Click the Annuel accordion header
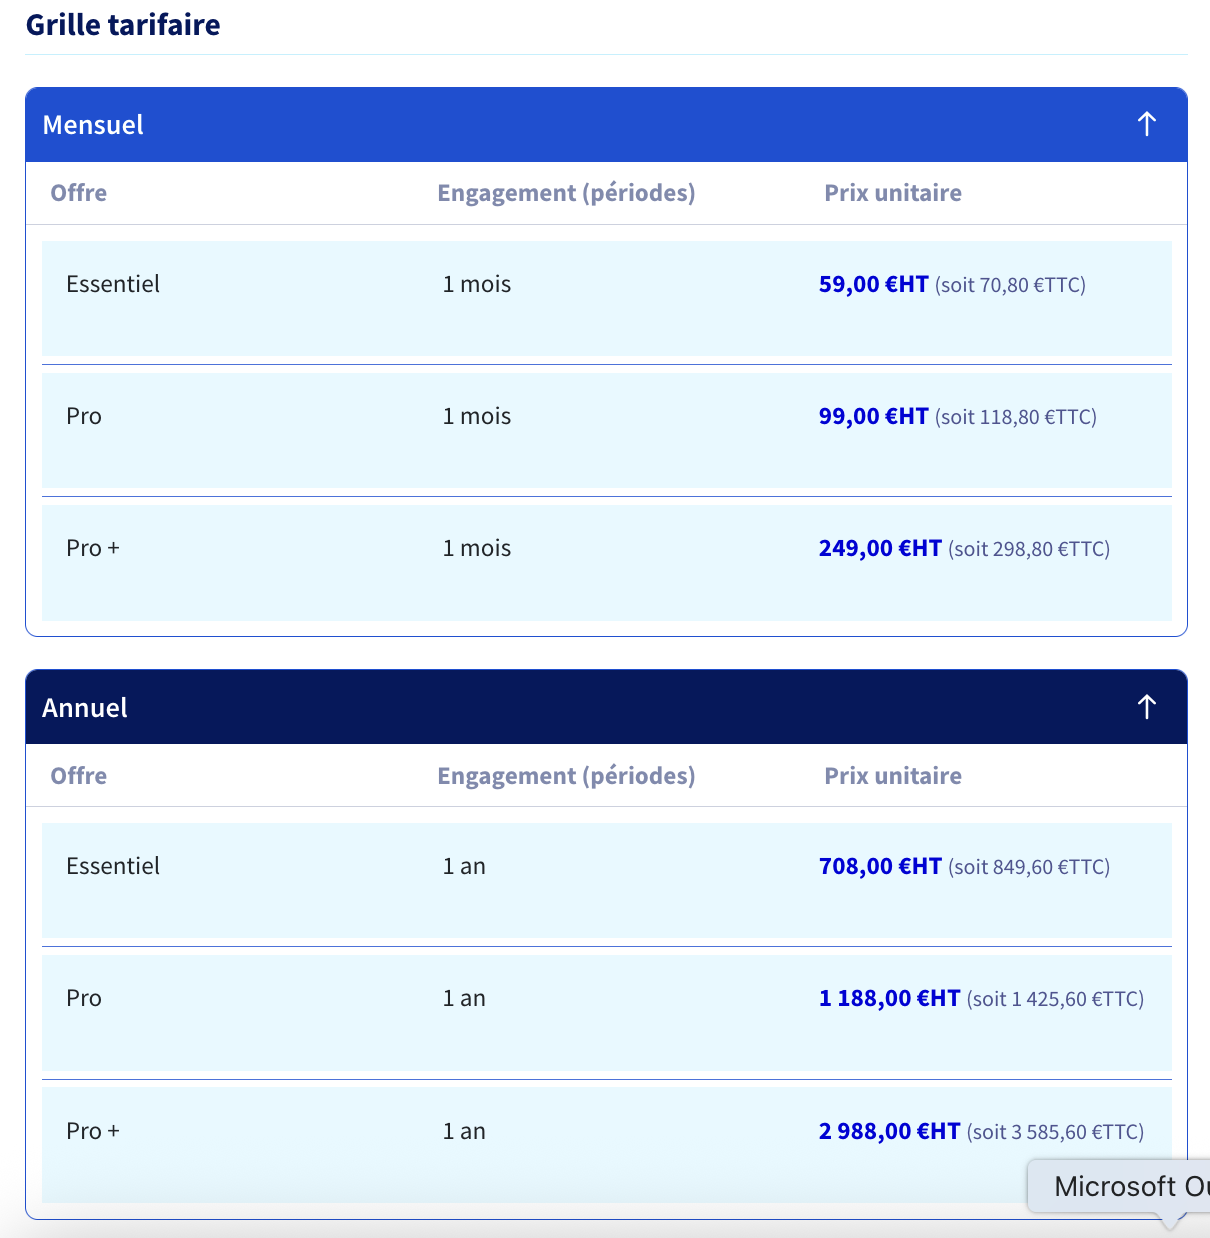This screenshot has width=1210, height=1238. click(606, 707)
